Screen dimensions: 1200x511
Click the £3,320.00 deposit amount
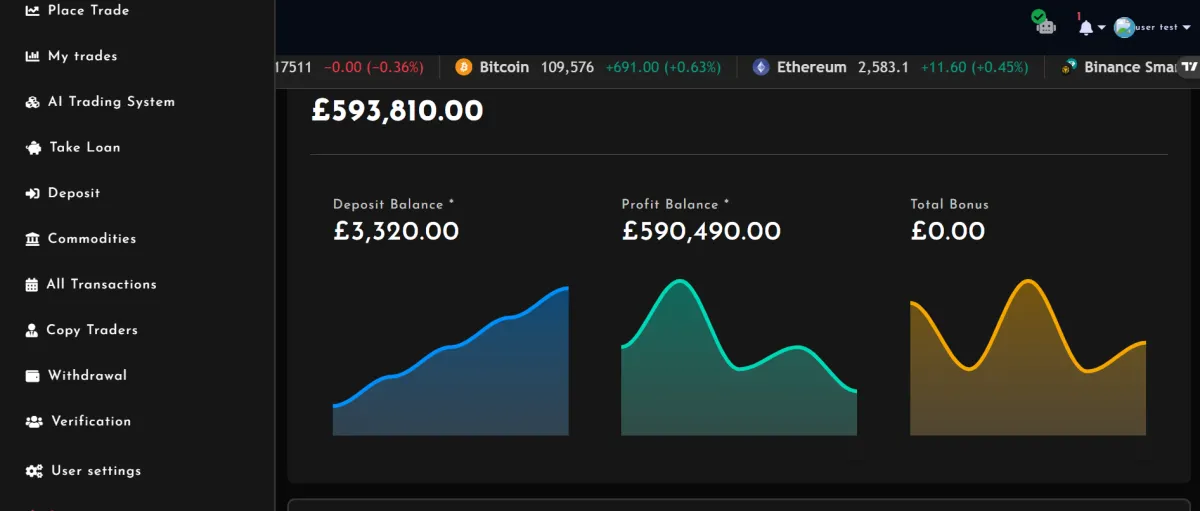coord(396,232)
